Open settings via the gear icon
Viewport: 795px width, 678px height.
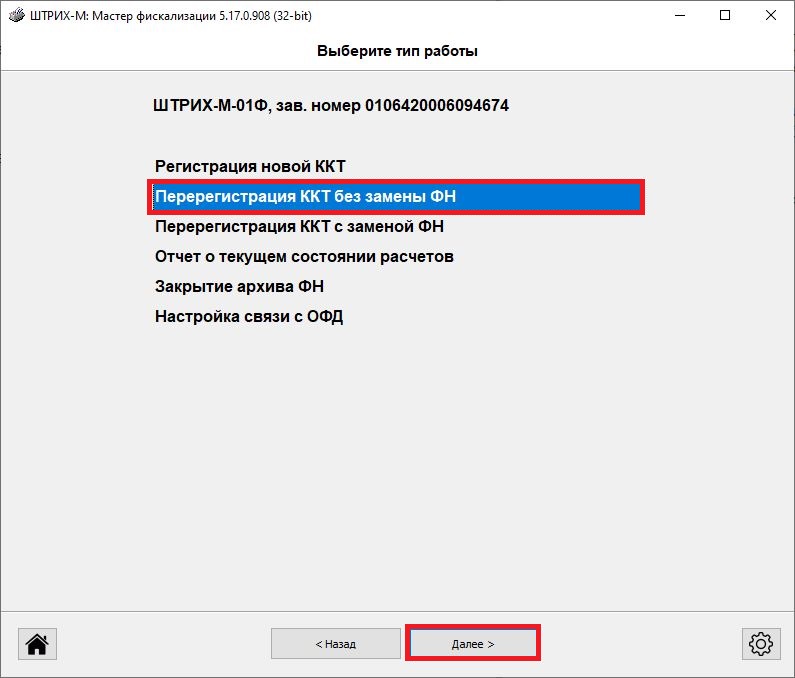click(761, 644)
